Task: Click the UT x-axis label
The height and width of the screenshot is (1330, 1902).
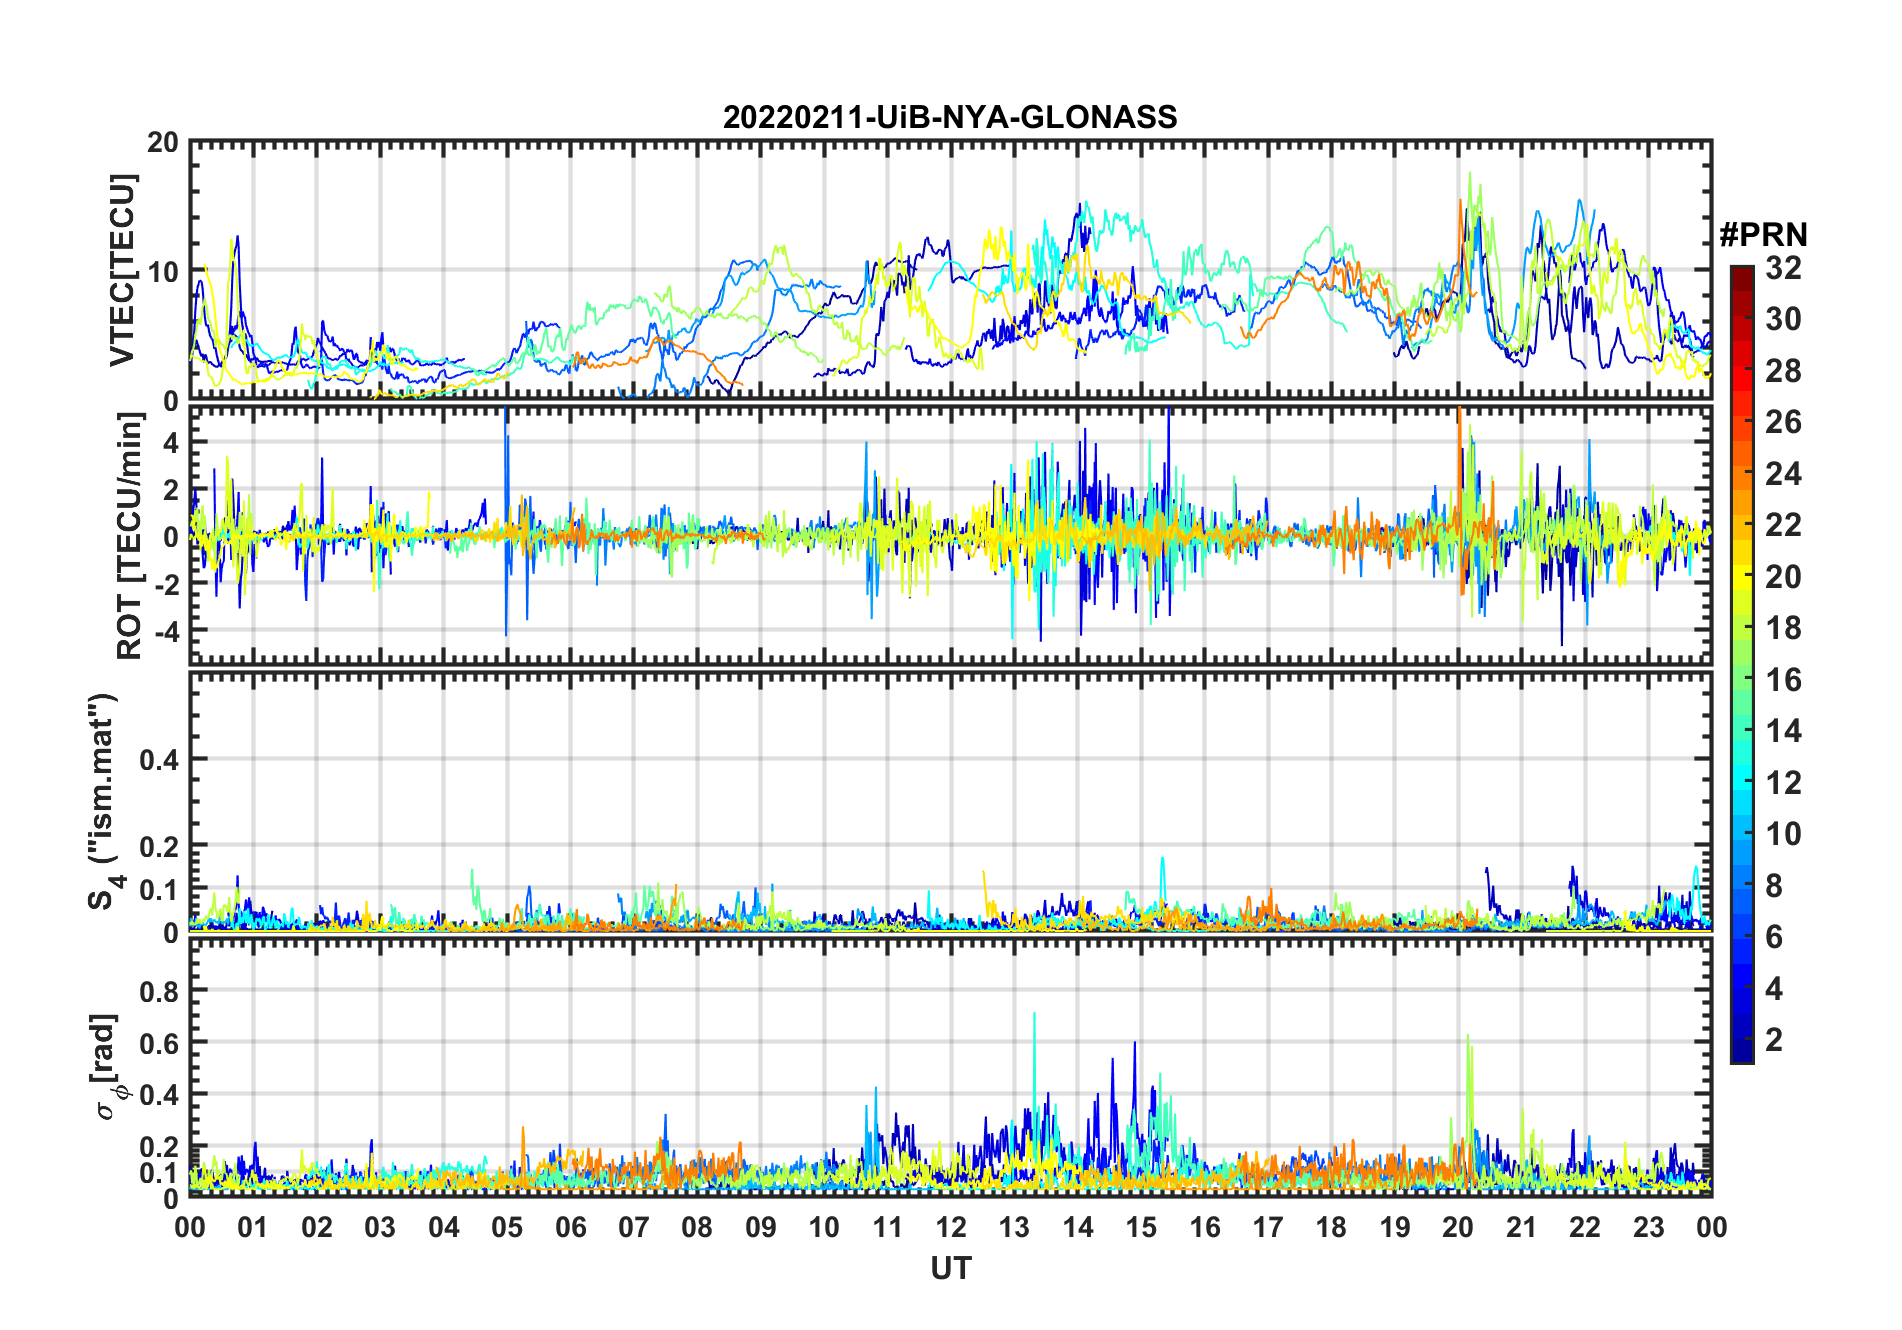Action: click(x=950, y=1269)
